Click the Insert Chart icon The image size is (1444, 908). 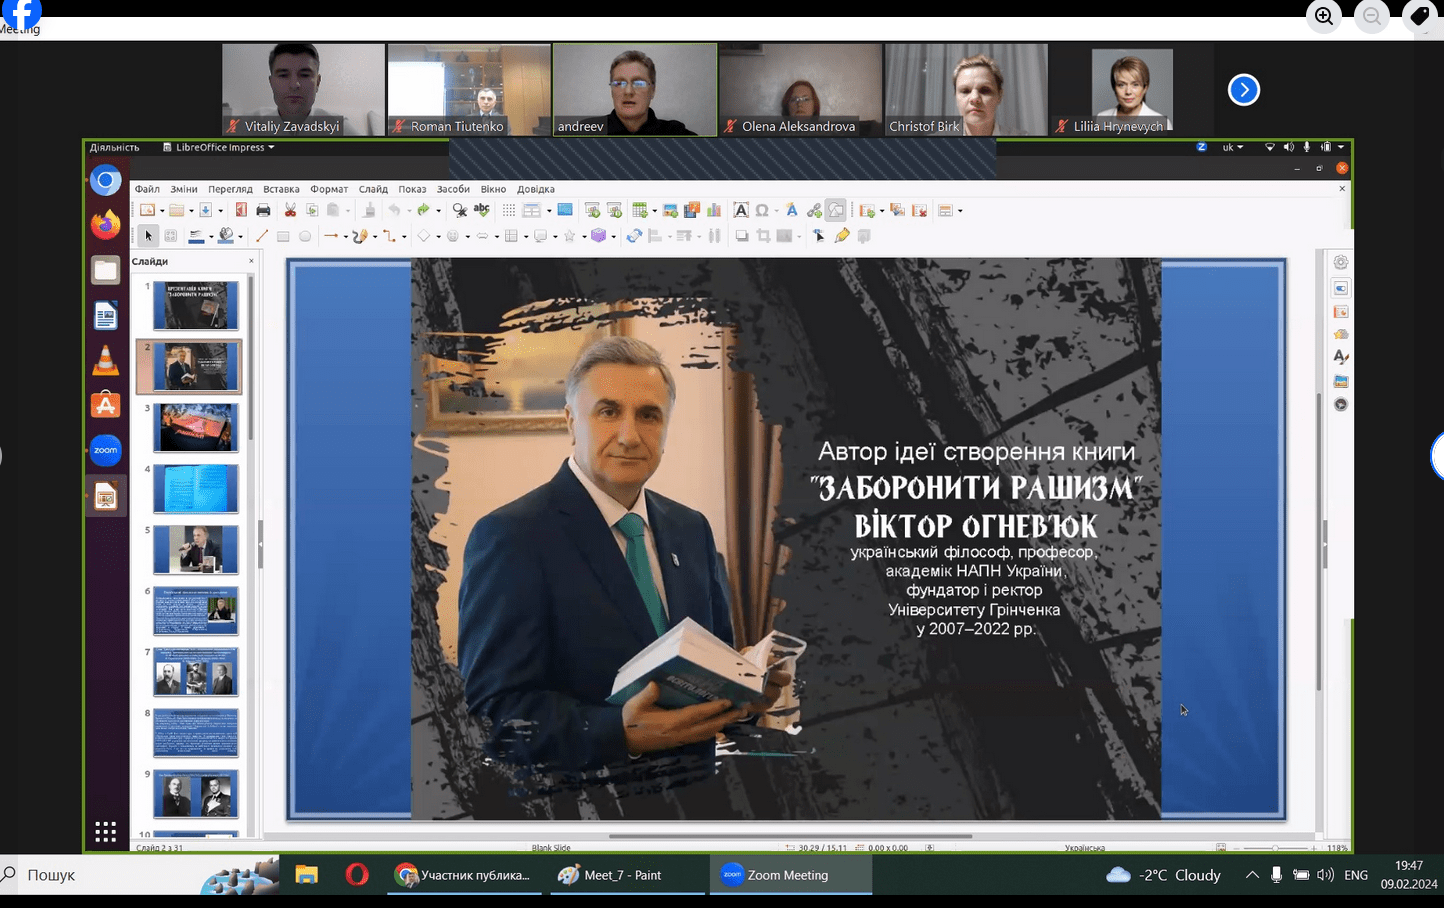(x=714, y=210)
